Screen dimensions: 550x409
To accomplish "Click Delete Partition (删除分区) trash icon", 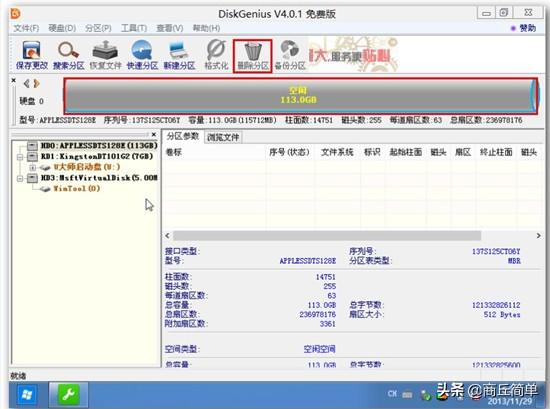I will (x=253, y=56).
